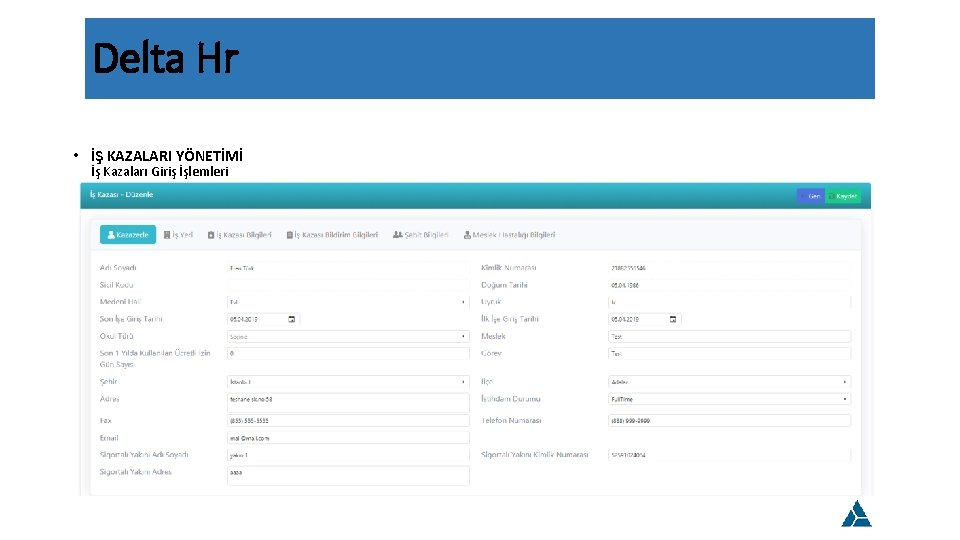Screen dimensions: 960x540
Task: Click the Sigortalı Yakını Adı Soyadı field
Action: click(x=348, y=455)
